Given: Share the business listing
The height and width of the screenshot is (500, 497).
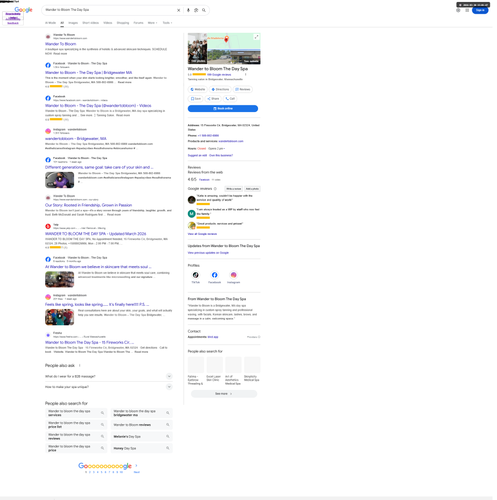Looking at the screenshot, I should (x=213, y=99).
